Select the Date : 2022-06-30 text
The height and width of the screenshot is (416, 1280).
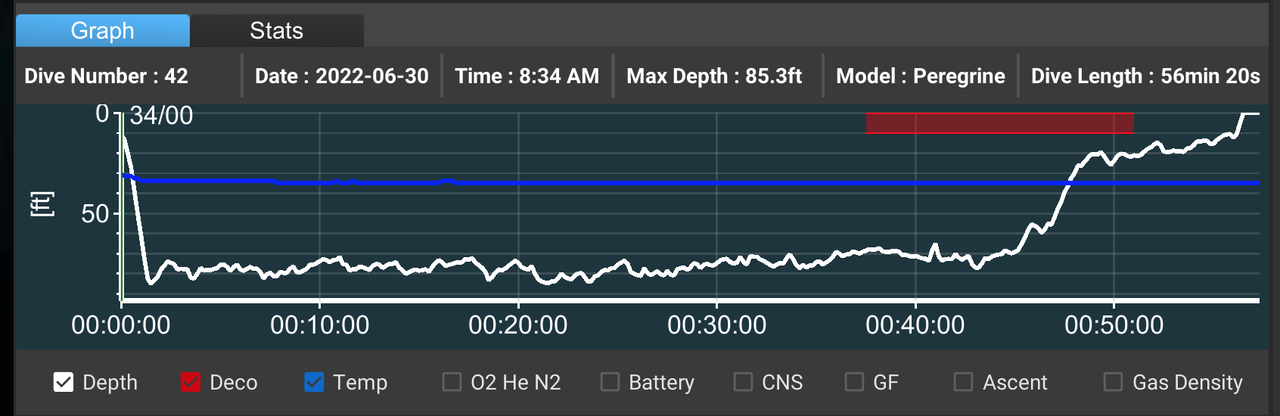coord(343,76)
